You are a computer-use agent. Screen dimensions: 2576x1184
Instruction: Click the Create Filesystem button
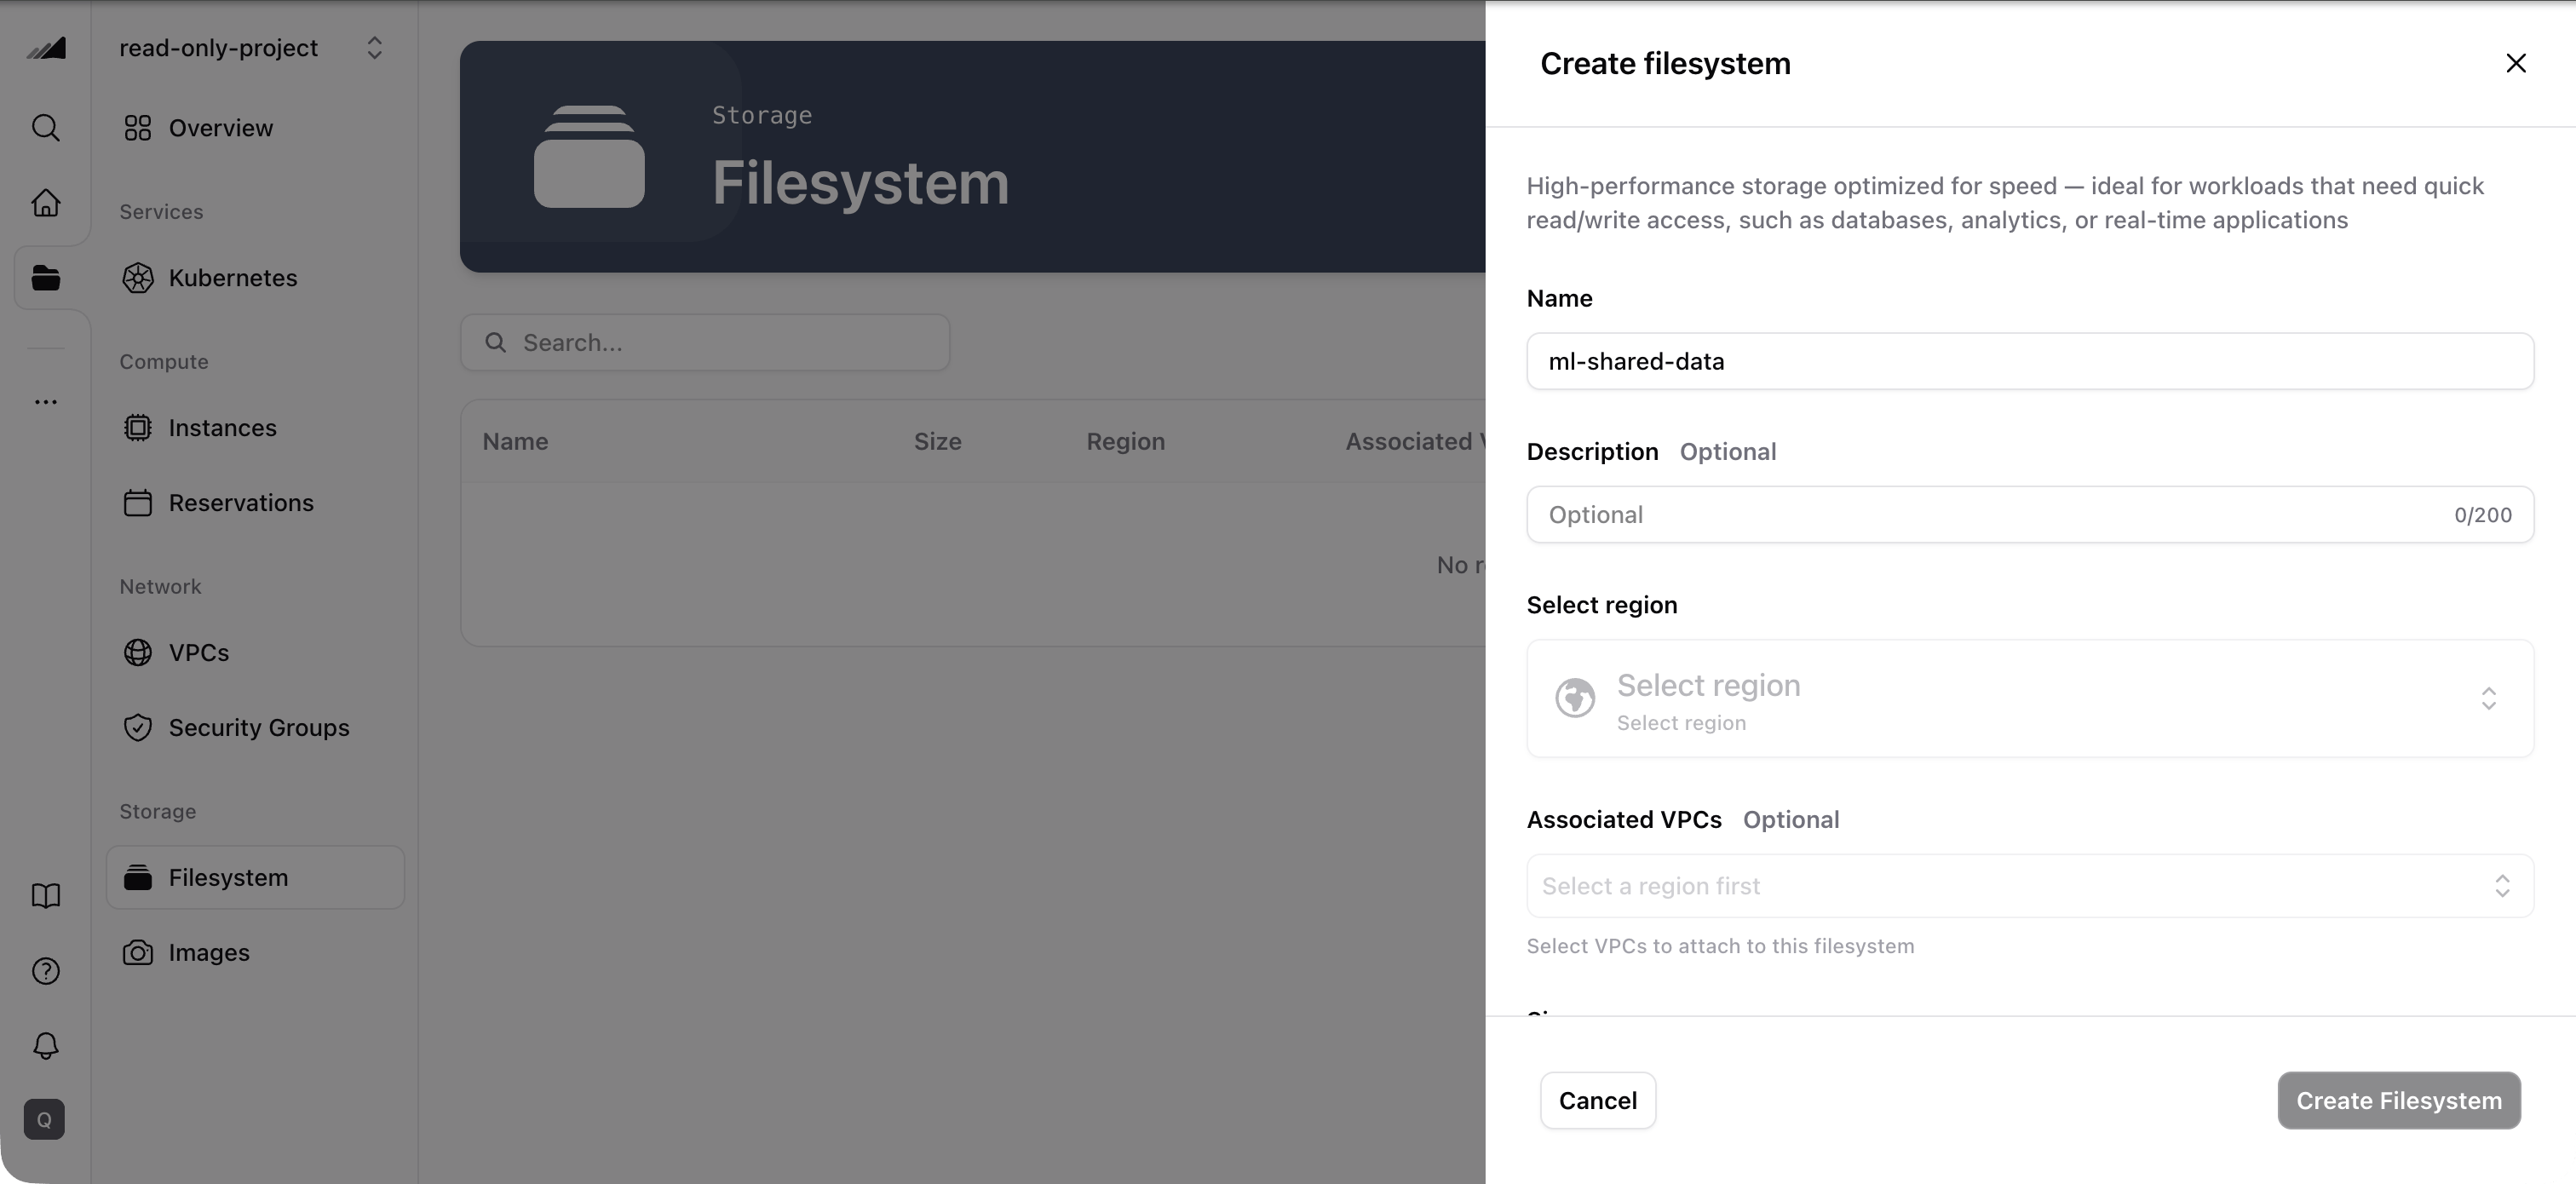tap(2399, 1100)
